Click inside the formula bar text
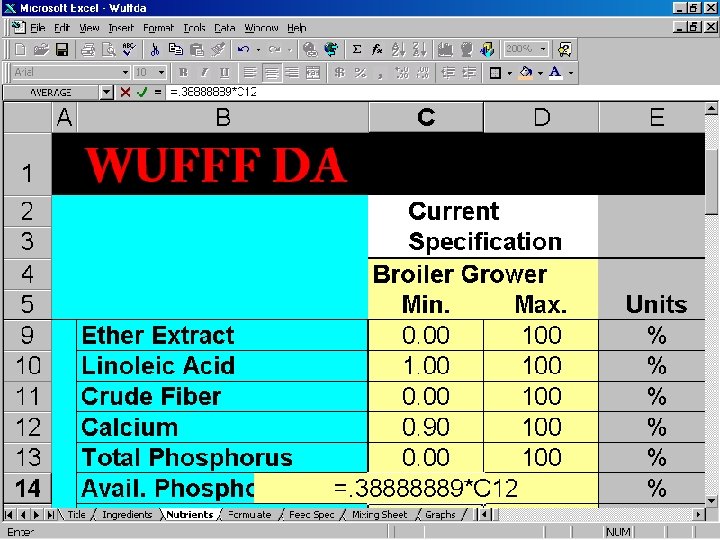This screenshot has height=540, width=720. 213,92
